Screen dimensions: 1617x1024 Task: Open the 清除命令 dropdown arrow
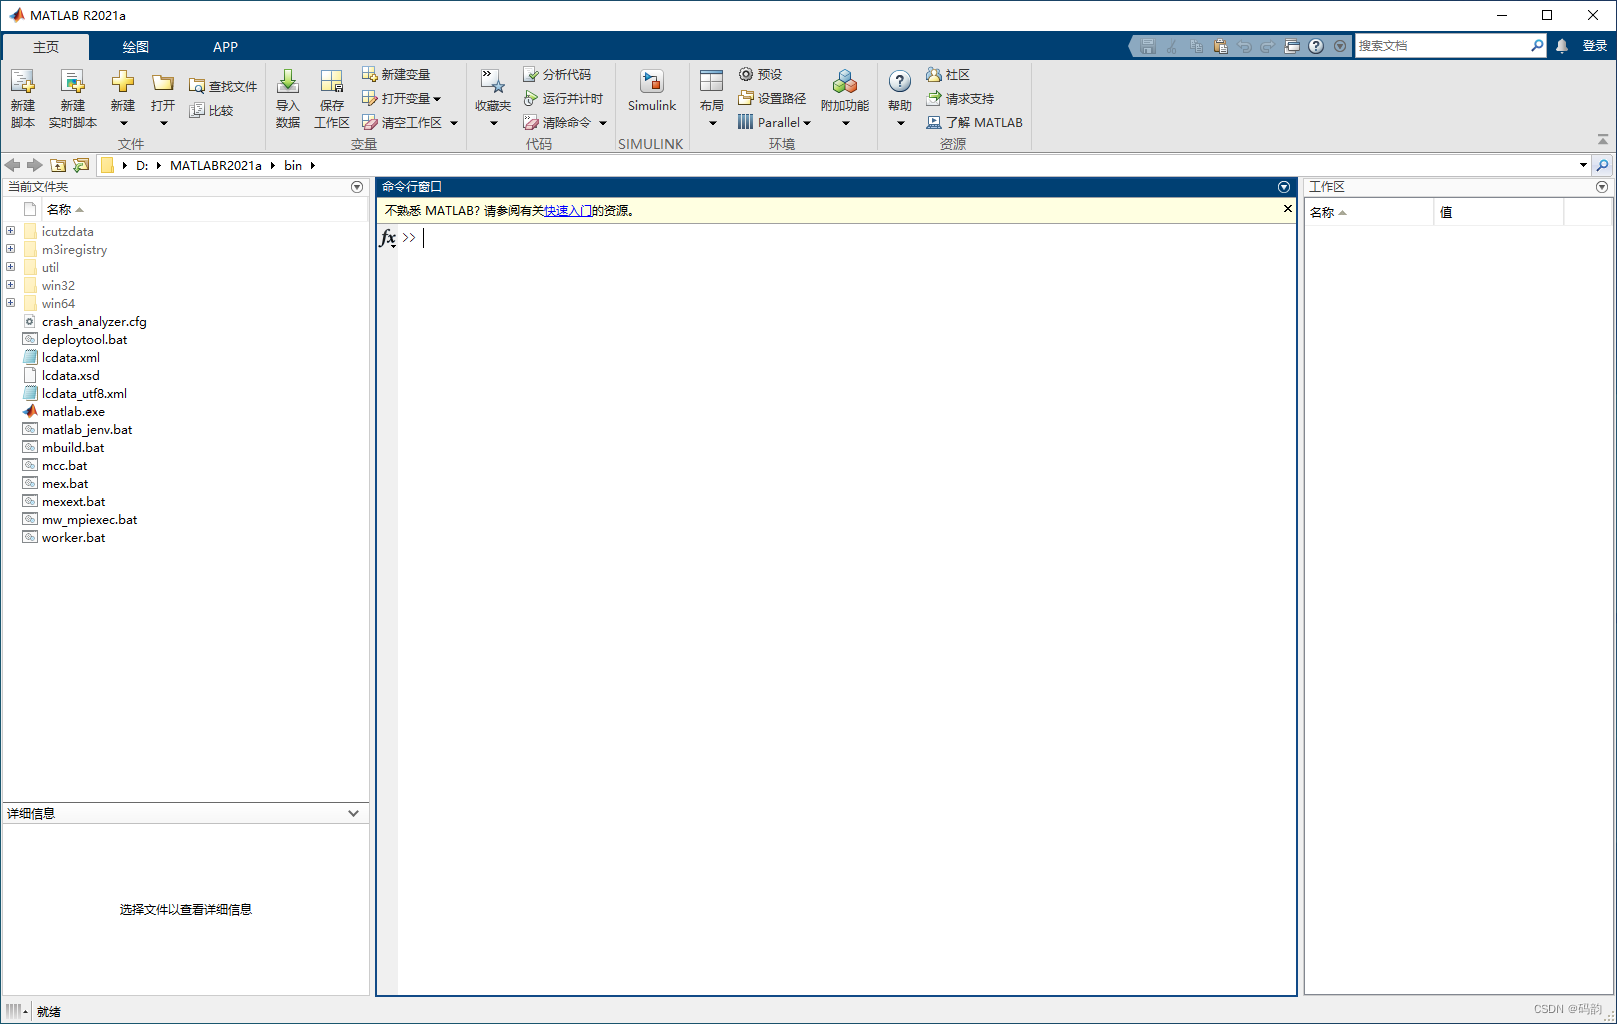click(603, 123)
